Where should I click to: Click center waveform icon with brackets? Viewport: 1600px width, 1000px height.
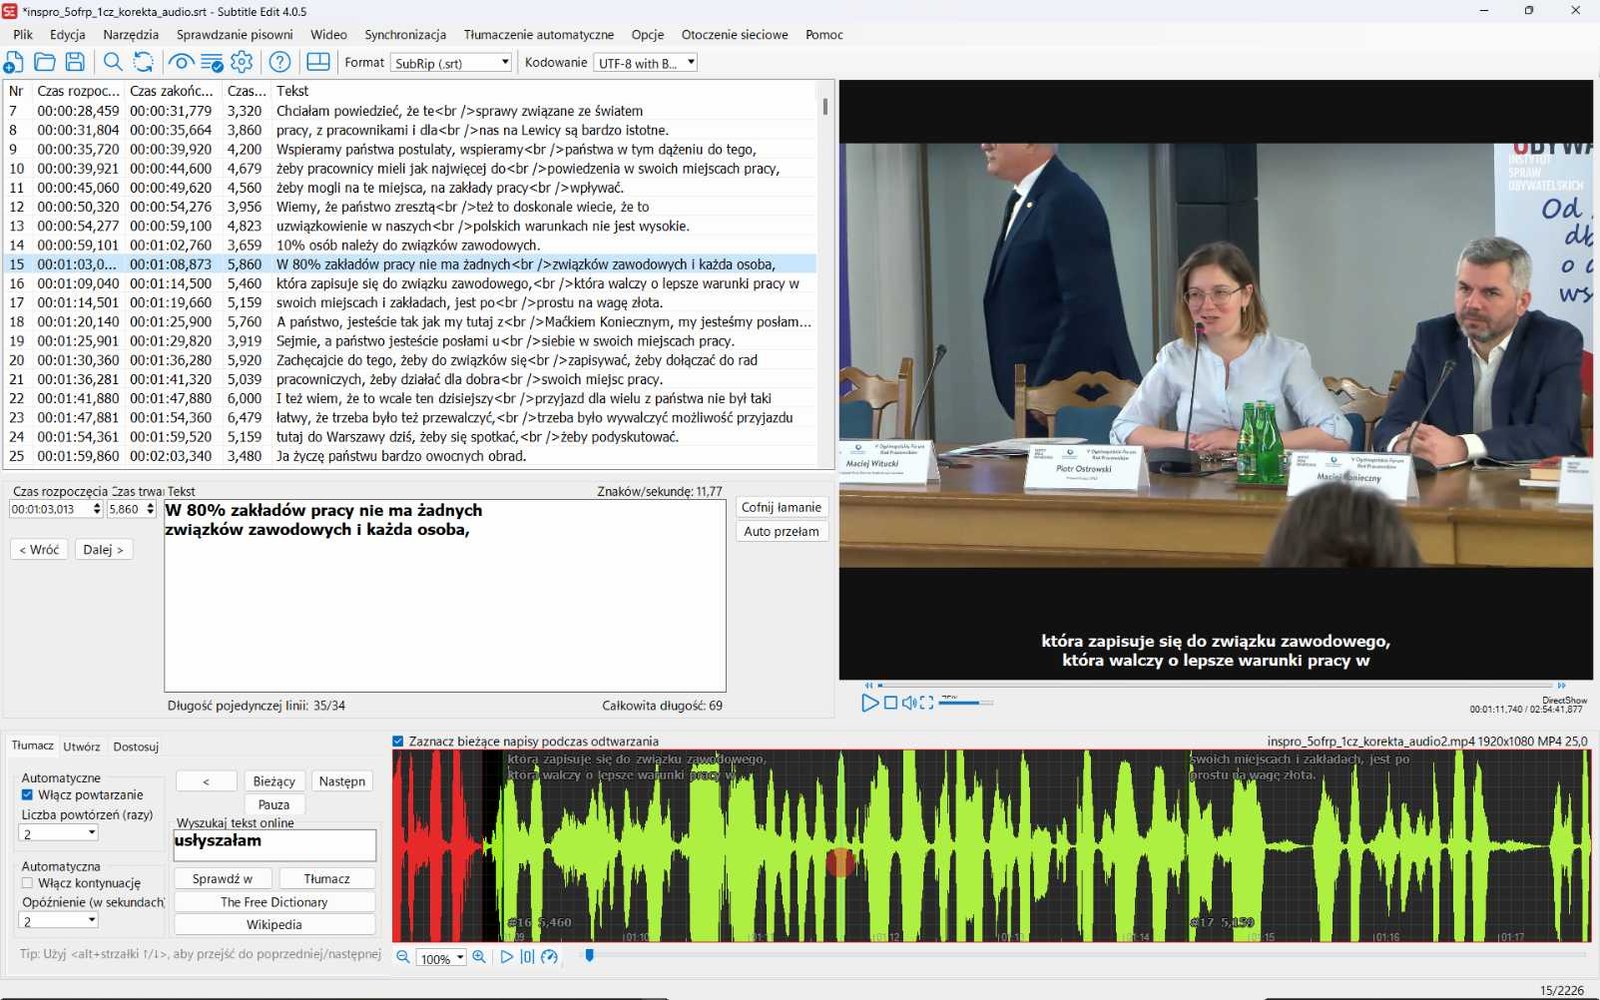(527, 957)
